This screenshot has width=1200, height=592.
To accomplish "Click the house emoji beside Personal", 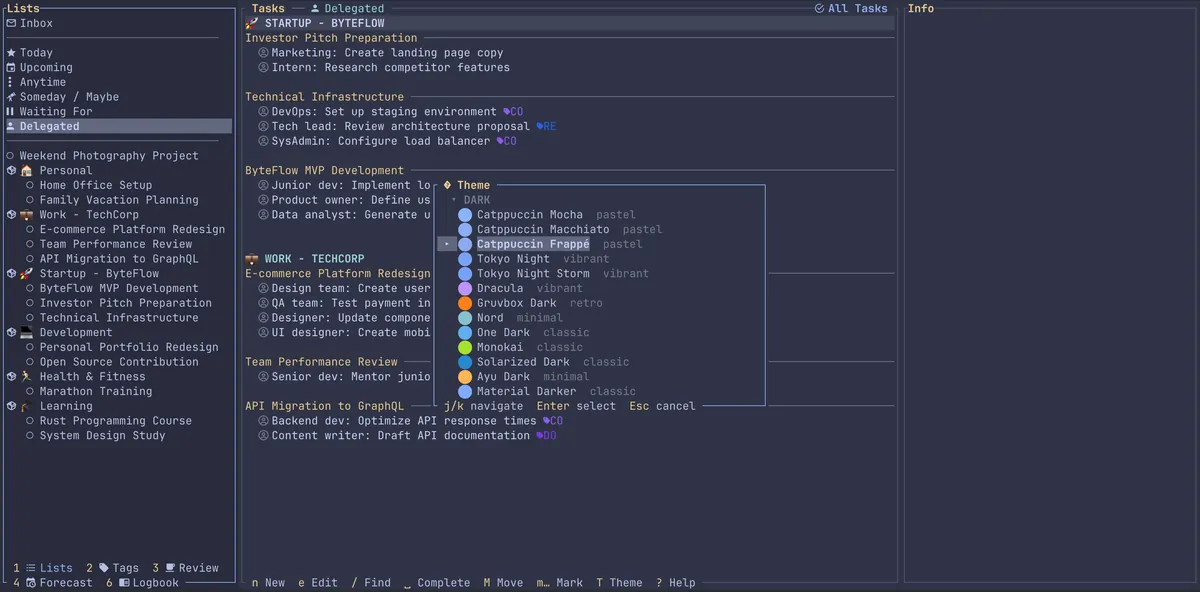I will pyautogui.click(x=27, y=170).
